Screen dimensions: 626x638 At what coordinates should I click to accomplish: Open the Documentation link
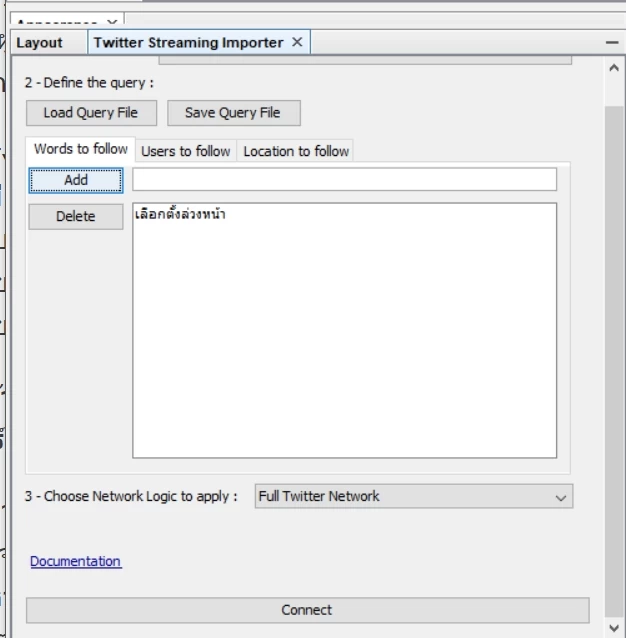click(x=76, y=561)
